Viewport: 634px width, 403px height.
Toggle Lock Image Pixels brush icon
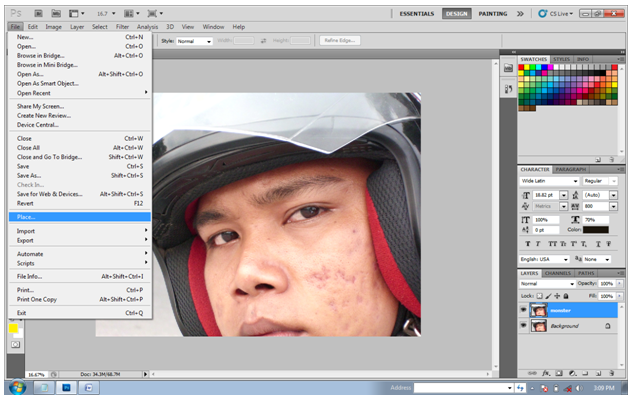pos(548,296)
